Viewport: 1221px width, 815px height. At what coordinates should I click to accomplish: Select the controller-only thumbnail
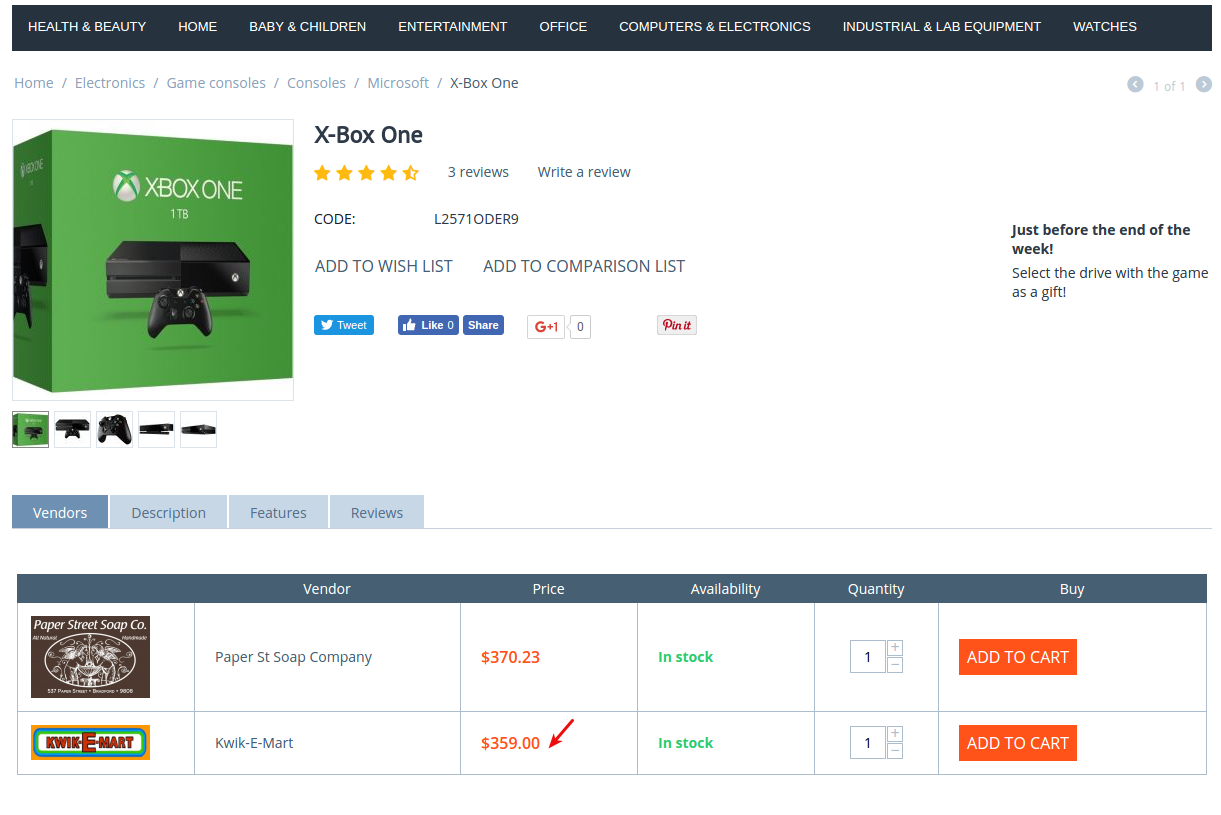point(114,429)
